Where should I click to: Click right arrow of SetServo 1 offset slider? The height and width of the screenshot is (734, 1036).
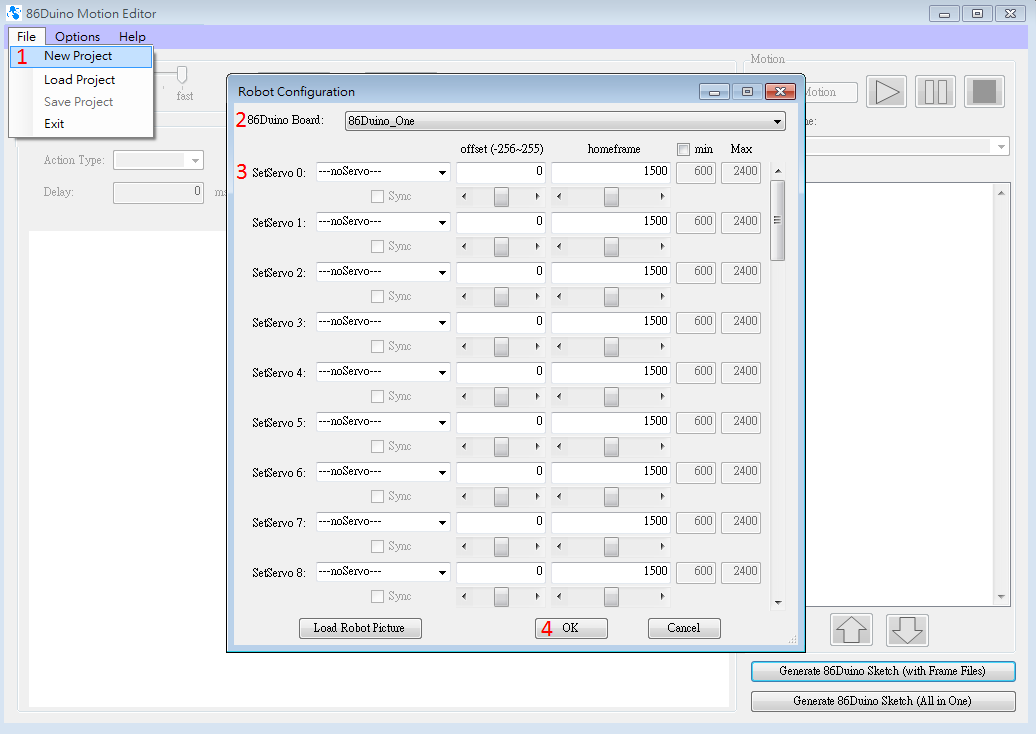(x=537, y=246)
